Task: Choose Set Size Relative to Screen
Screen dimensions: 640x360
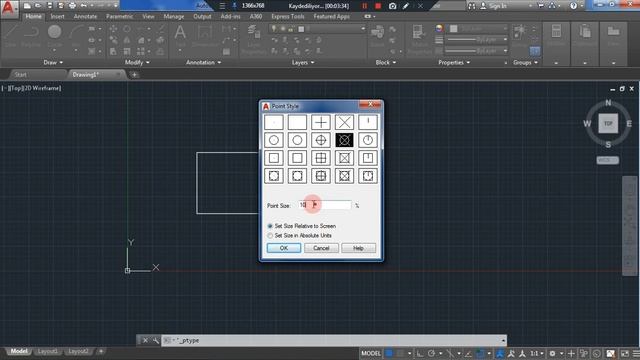Action: click(302, 226)
